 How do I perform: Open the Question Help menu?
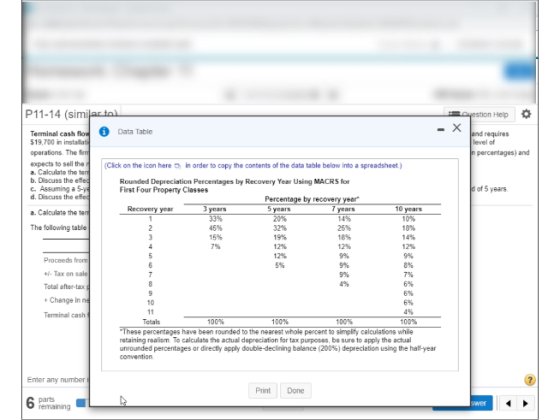coord(479,114)
